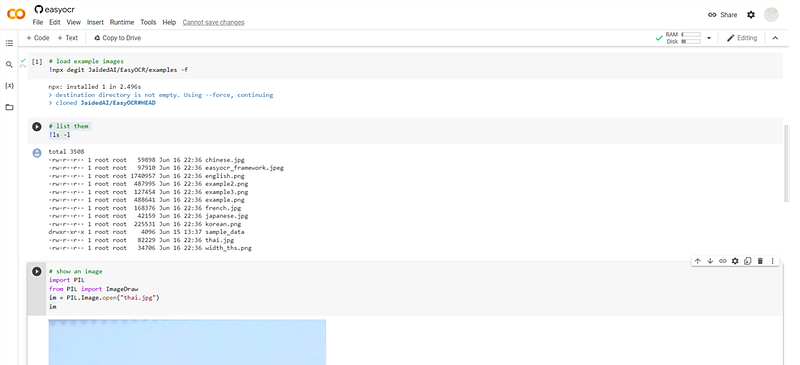Image resolution: width=800 pixels, height=365 pixels.
Task: Click into the 'npx degit' code line
Action: pos(118,69)
